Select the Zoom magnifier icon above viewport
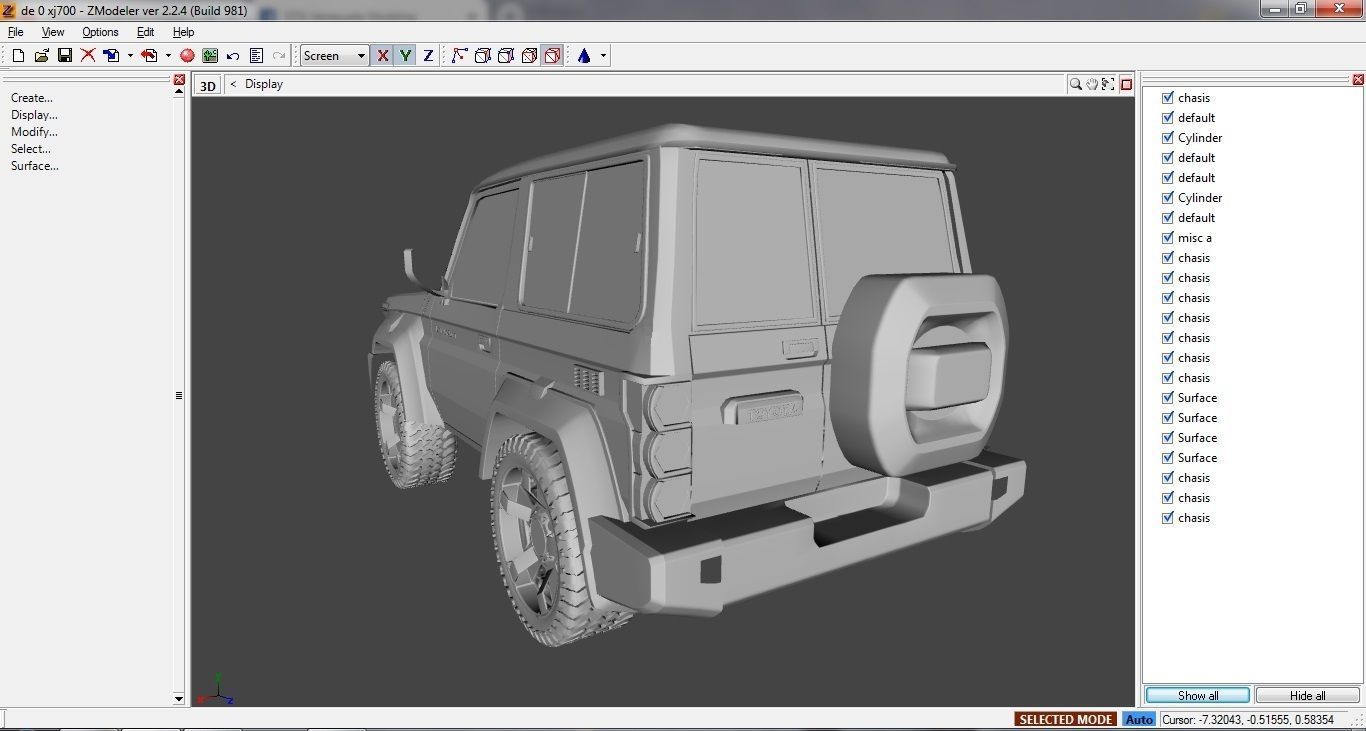Image resolution: width=1366 pixels, height=731 pixels. pyautogui.click(x=1075, y=84)
